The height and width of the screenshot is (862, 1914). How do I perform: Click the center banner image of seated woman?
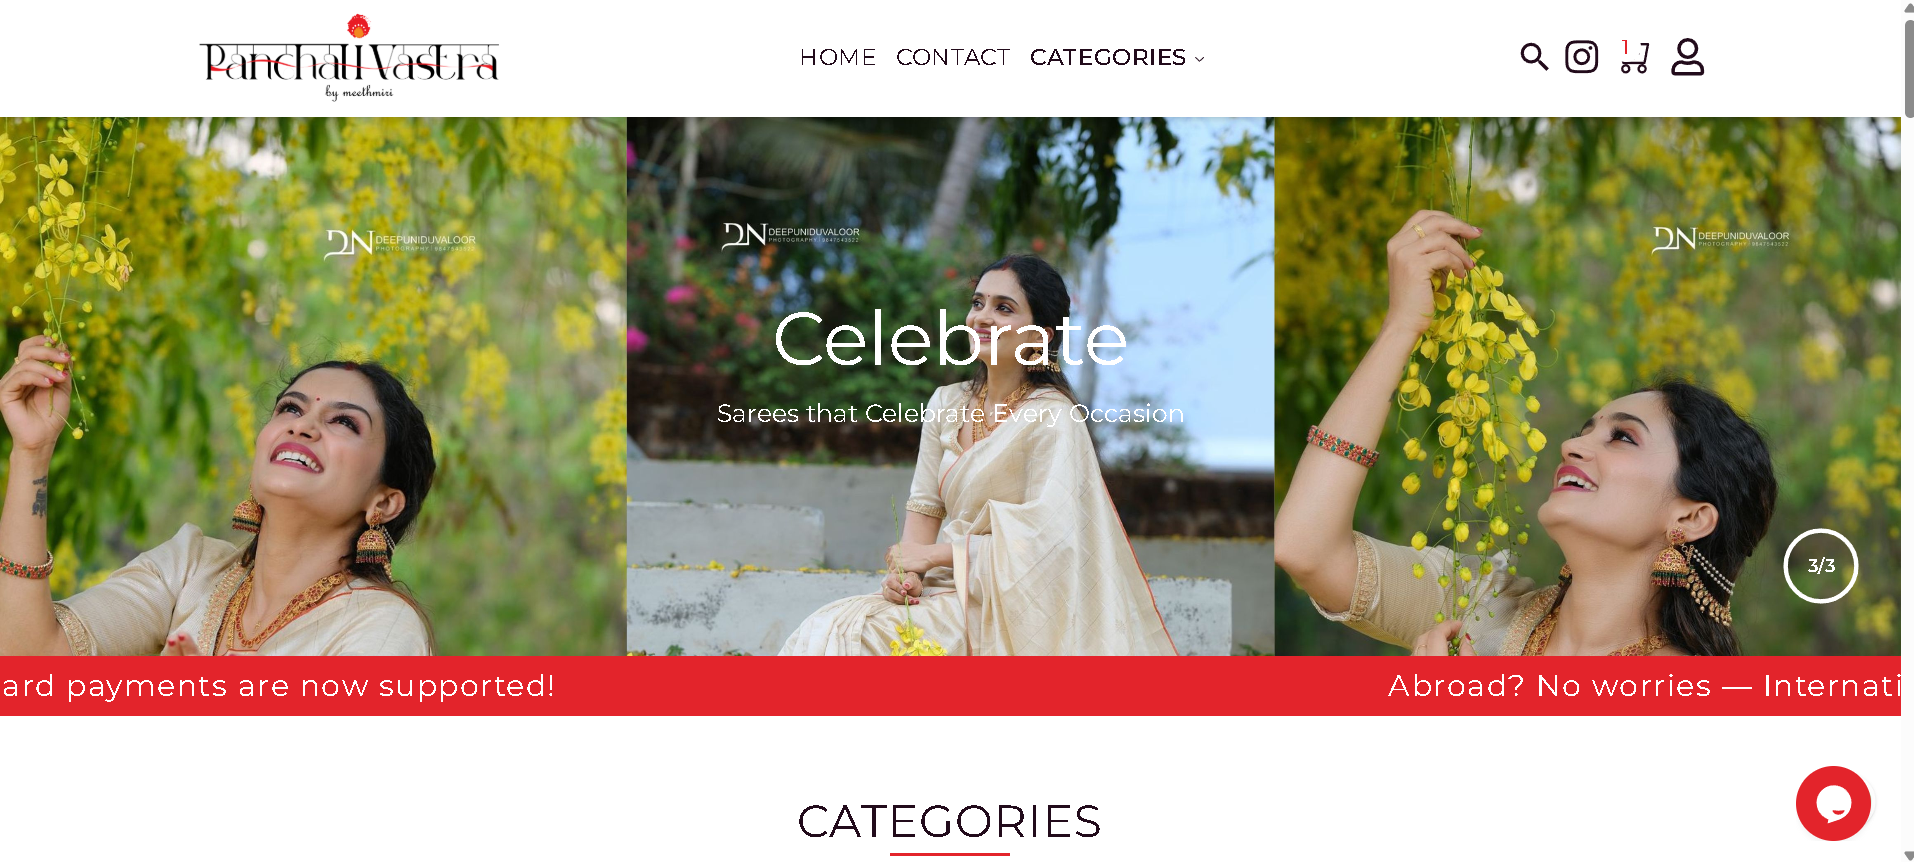click(950, 386)
